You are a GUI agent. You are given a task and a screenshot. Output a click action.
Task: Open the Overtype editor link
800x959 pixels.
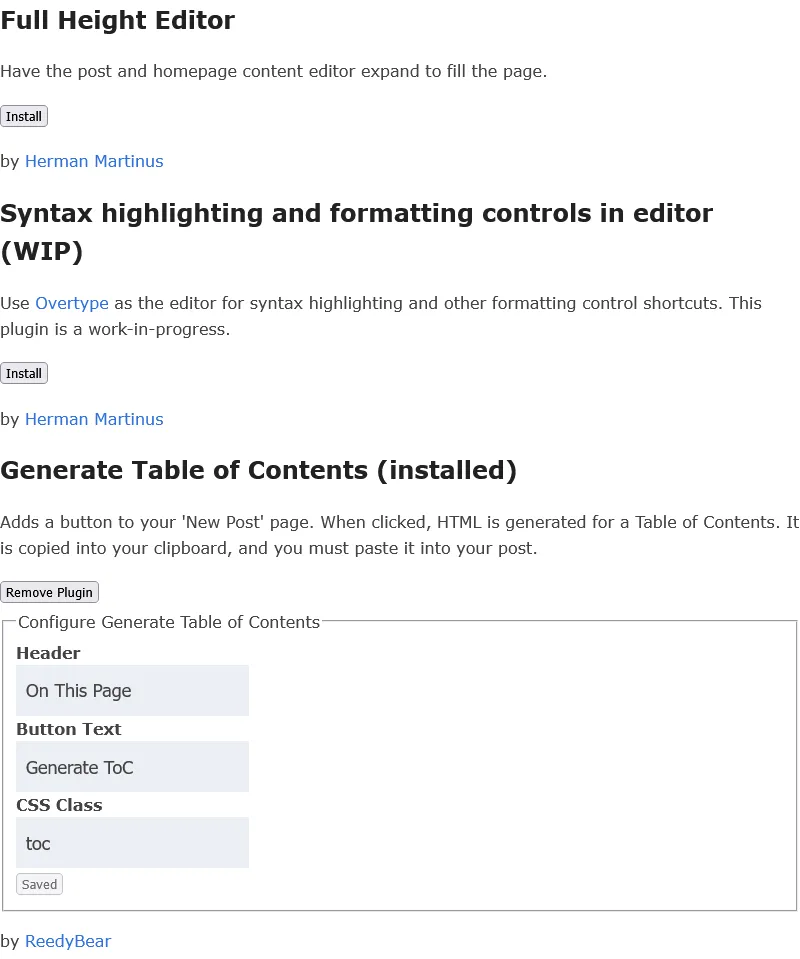pyautogui.click(x=71, y=303)
